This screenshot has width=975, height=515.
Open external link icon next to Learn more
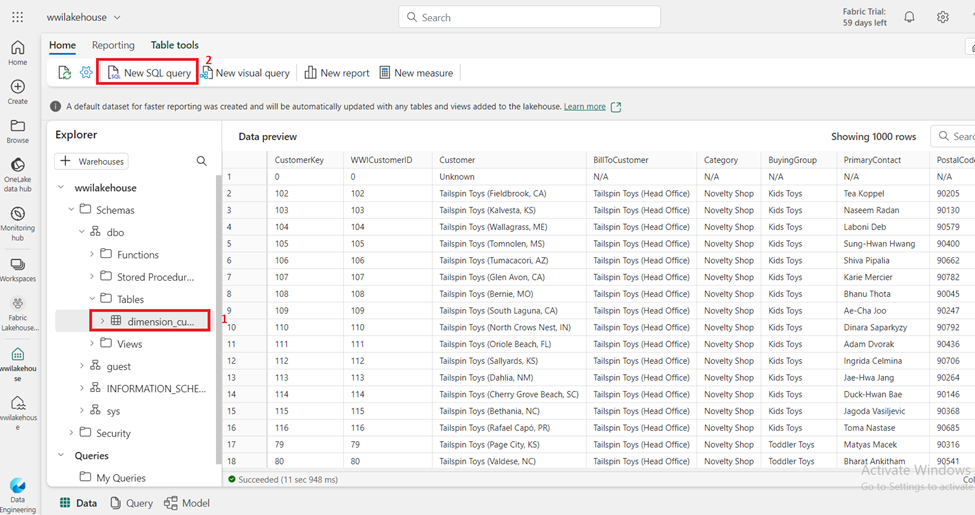point(616,107)
